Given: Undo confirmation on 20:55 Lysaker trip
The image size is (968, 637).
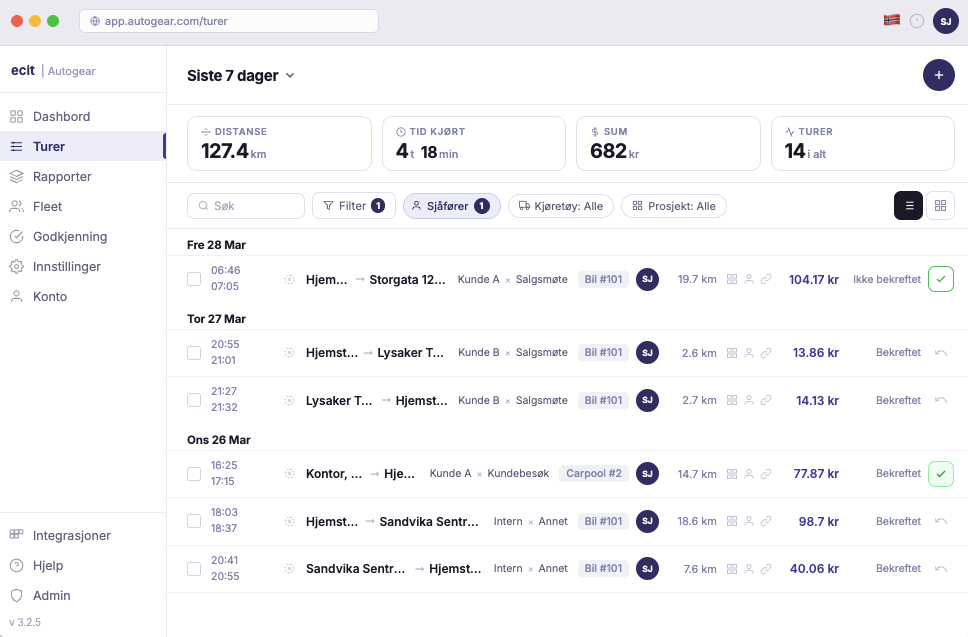Looking at the screenshot, I should 940,353.
